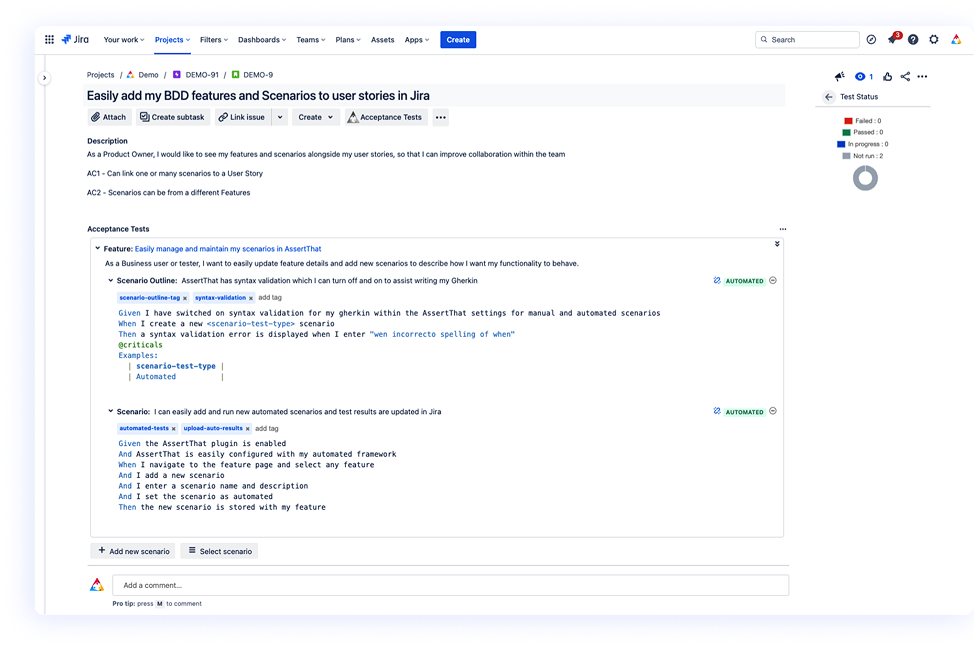Open the Give feedback megaphone icon
Screen dimensions: 974x649
pyautogui.click(x=838, y=76)
